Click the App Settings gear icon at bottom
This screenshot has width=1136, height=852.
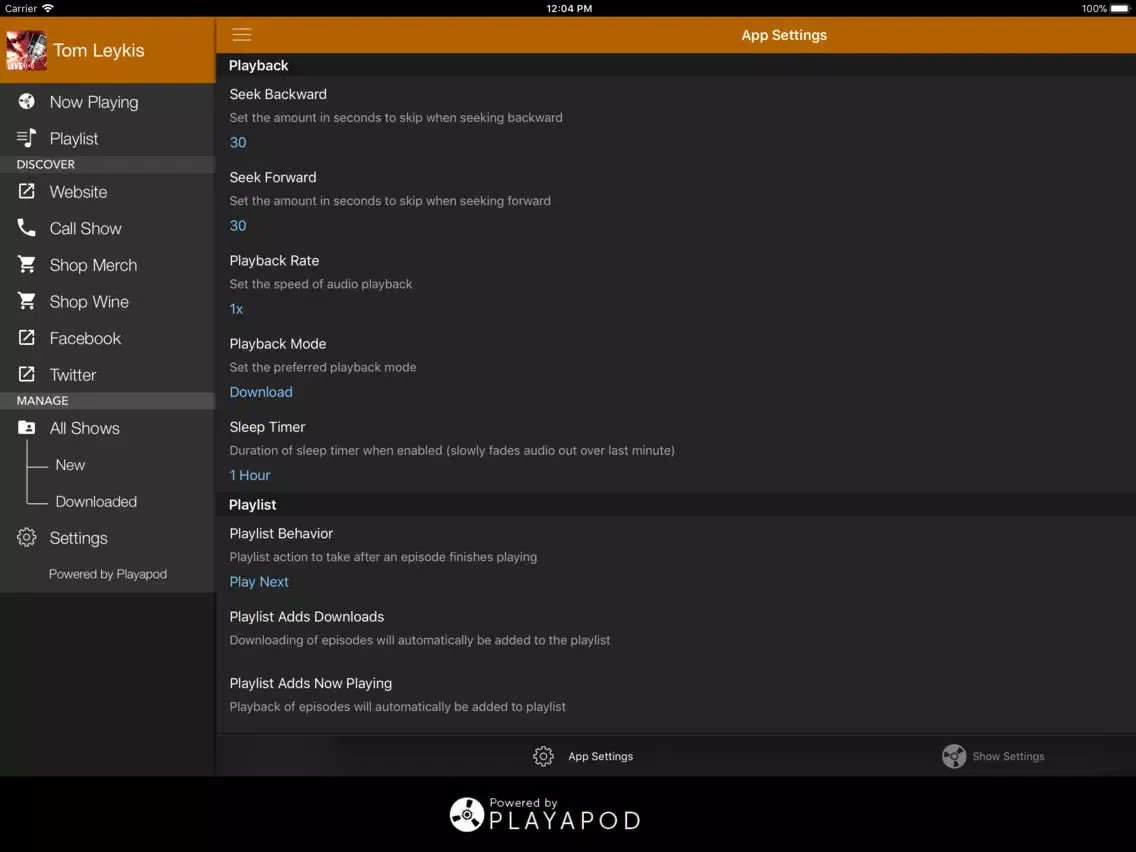543,756
